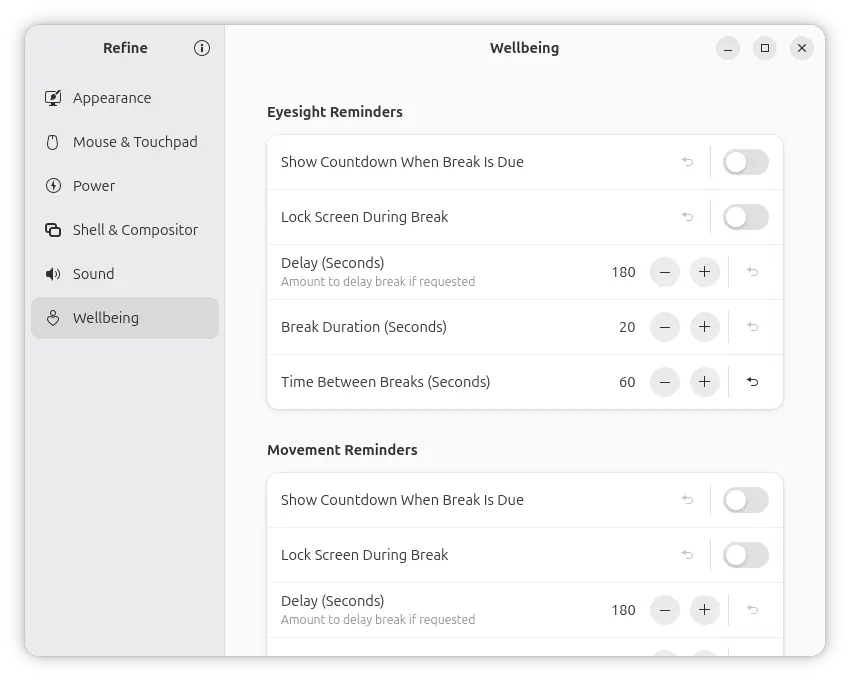Decrease Movement Delay seconds with minus button

point(665,610)
